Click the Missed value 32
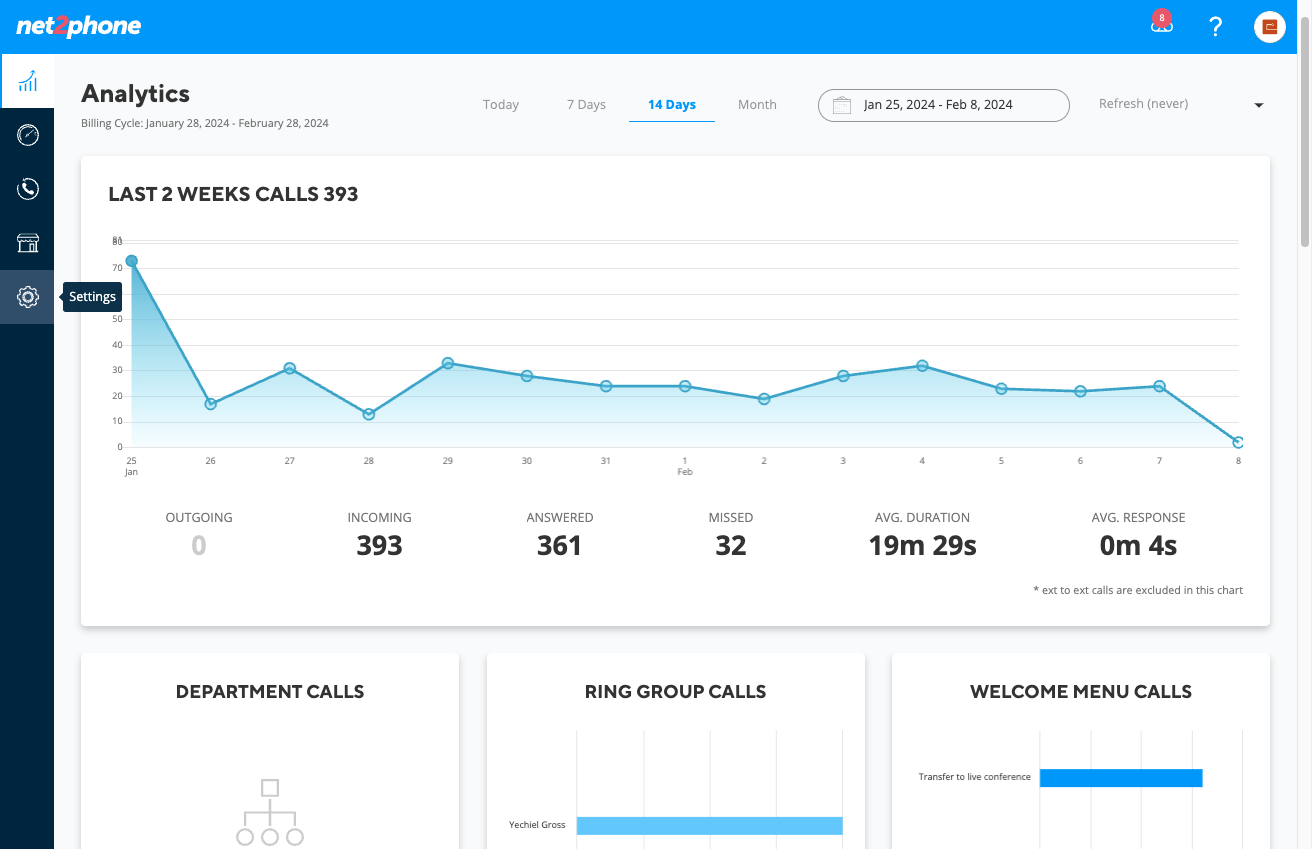The width and height of the screenshot is (1312, 849). coord(731,546)
